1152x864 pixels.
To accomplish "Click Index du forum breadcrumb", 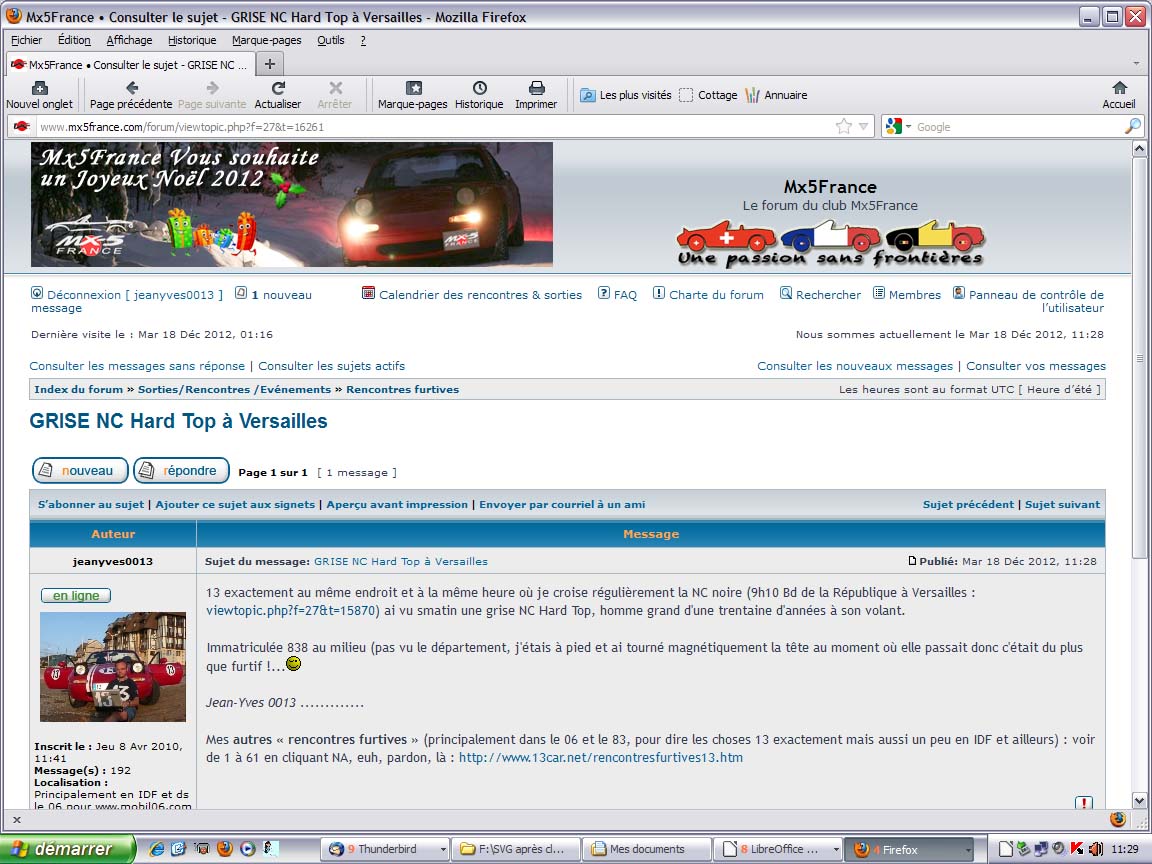I will coord(79,389).
